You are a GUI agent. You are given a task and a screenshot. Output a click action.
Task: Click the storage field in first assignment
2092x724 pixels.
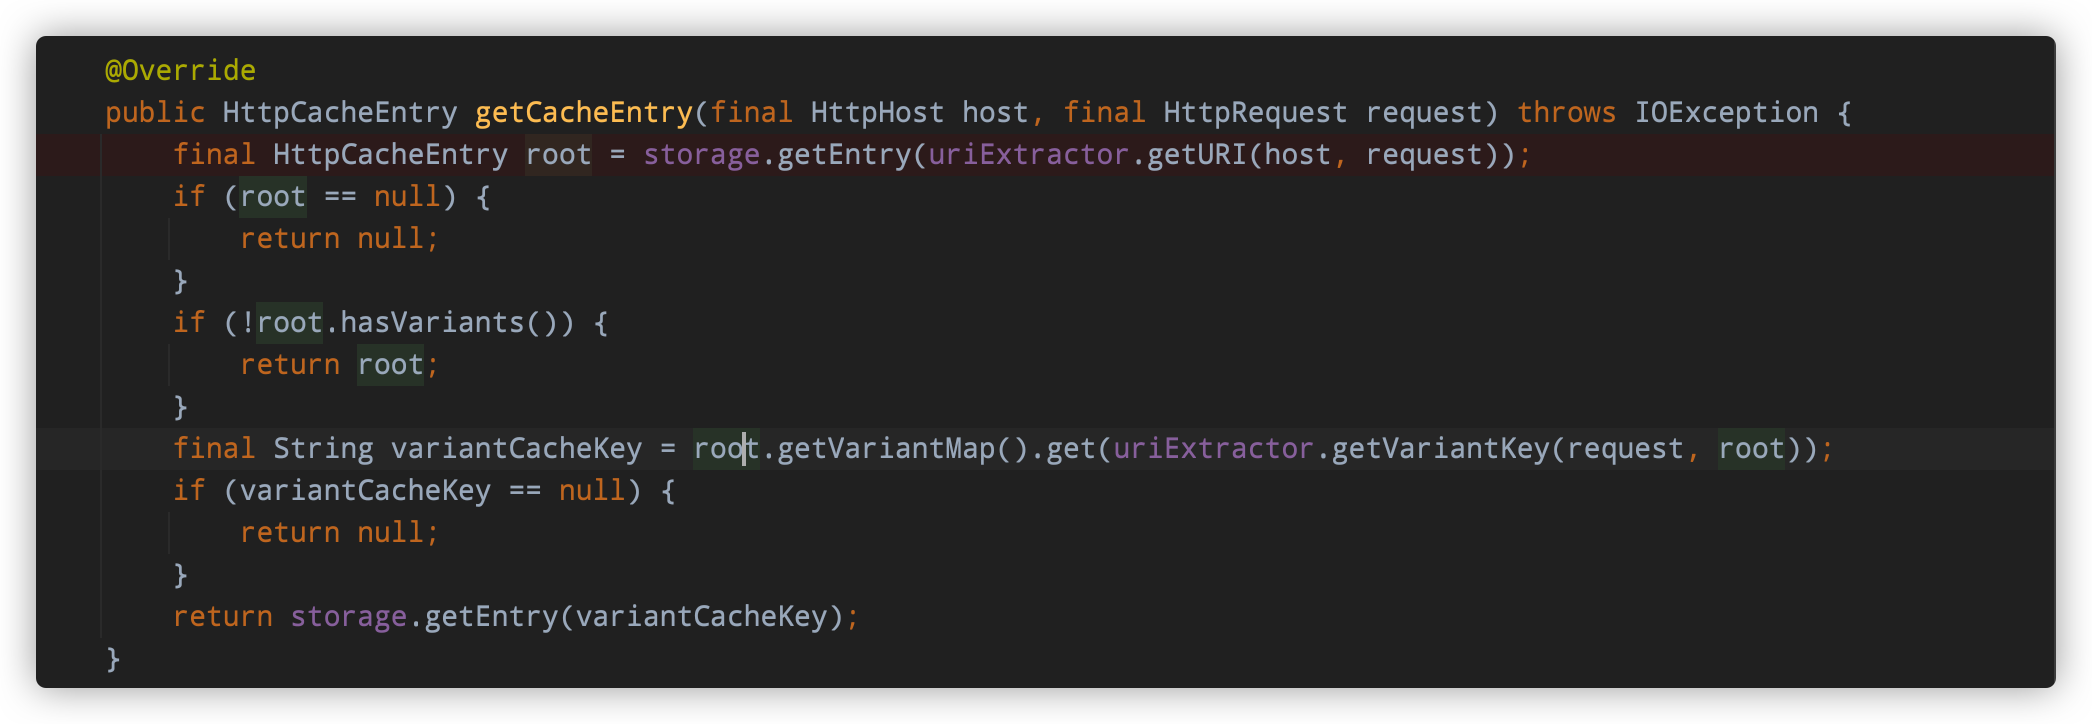point(701,154)
